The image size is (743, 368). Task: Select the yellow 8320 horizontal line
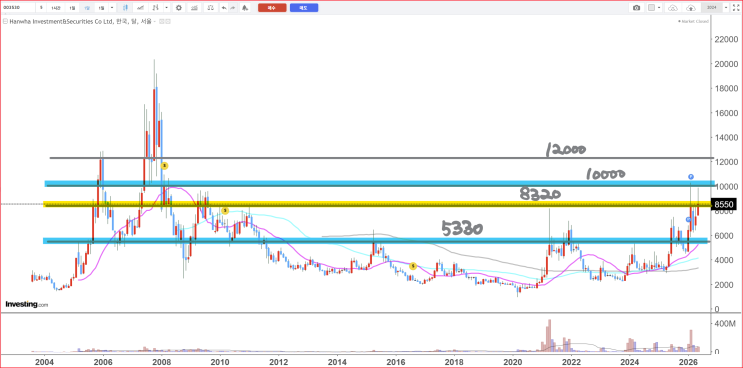(377, 204)
